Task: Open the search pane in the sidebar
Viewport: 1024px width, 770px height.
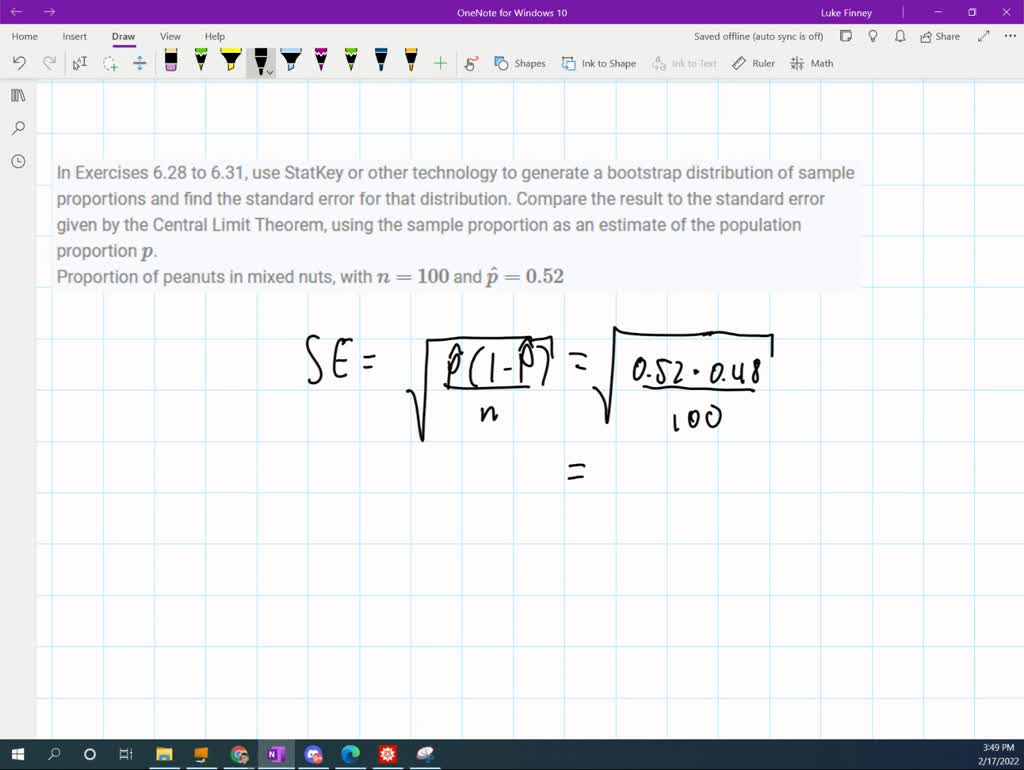Action: (x=18, y=128)
